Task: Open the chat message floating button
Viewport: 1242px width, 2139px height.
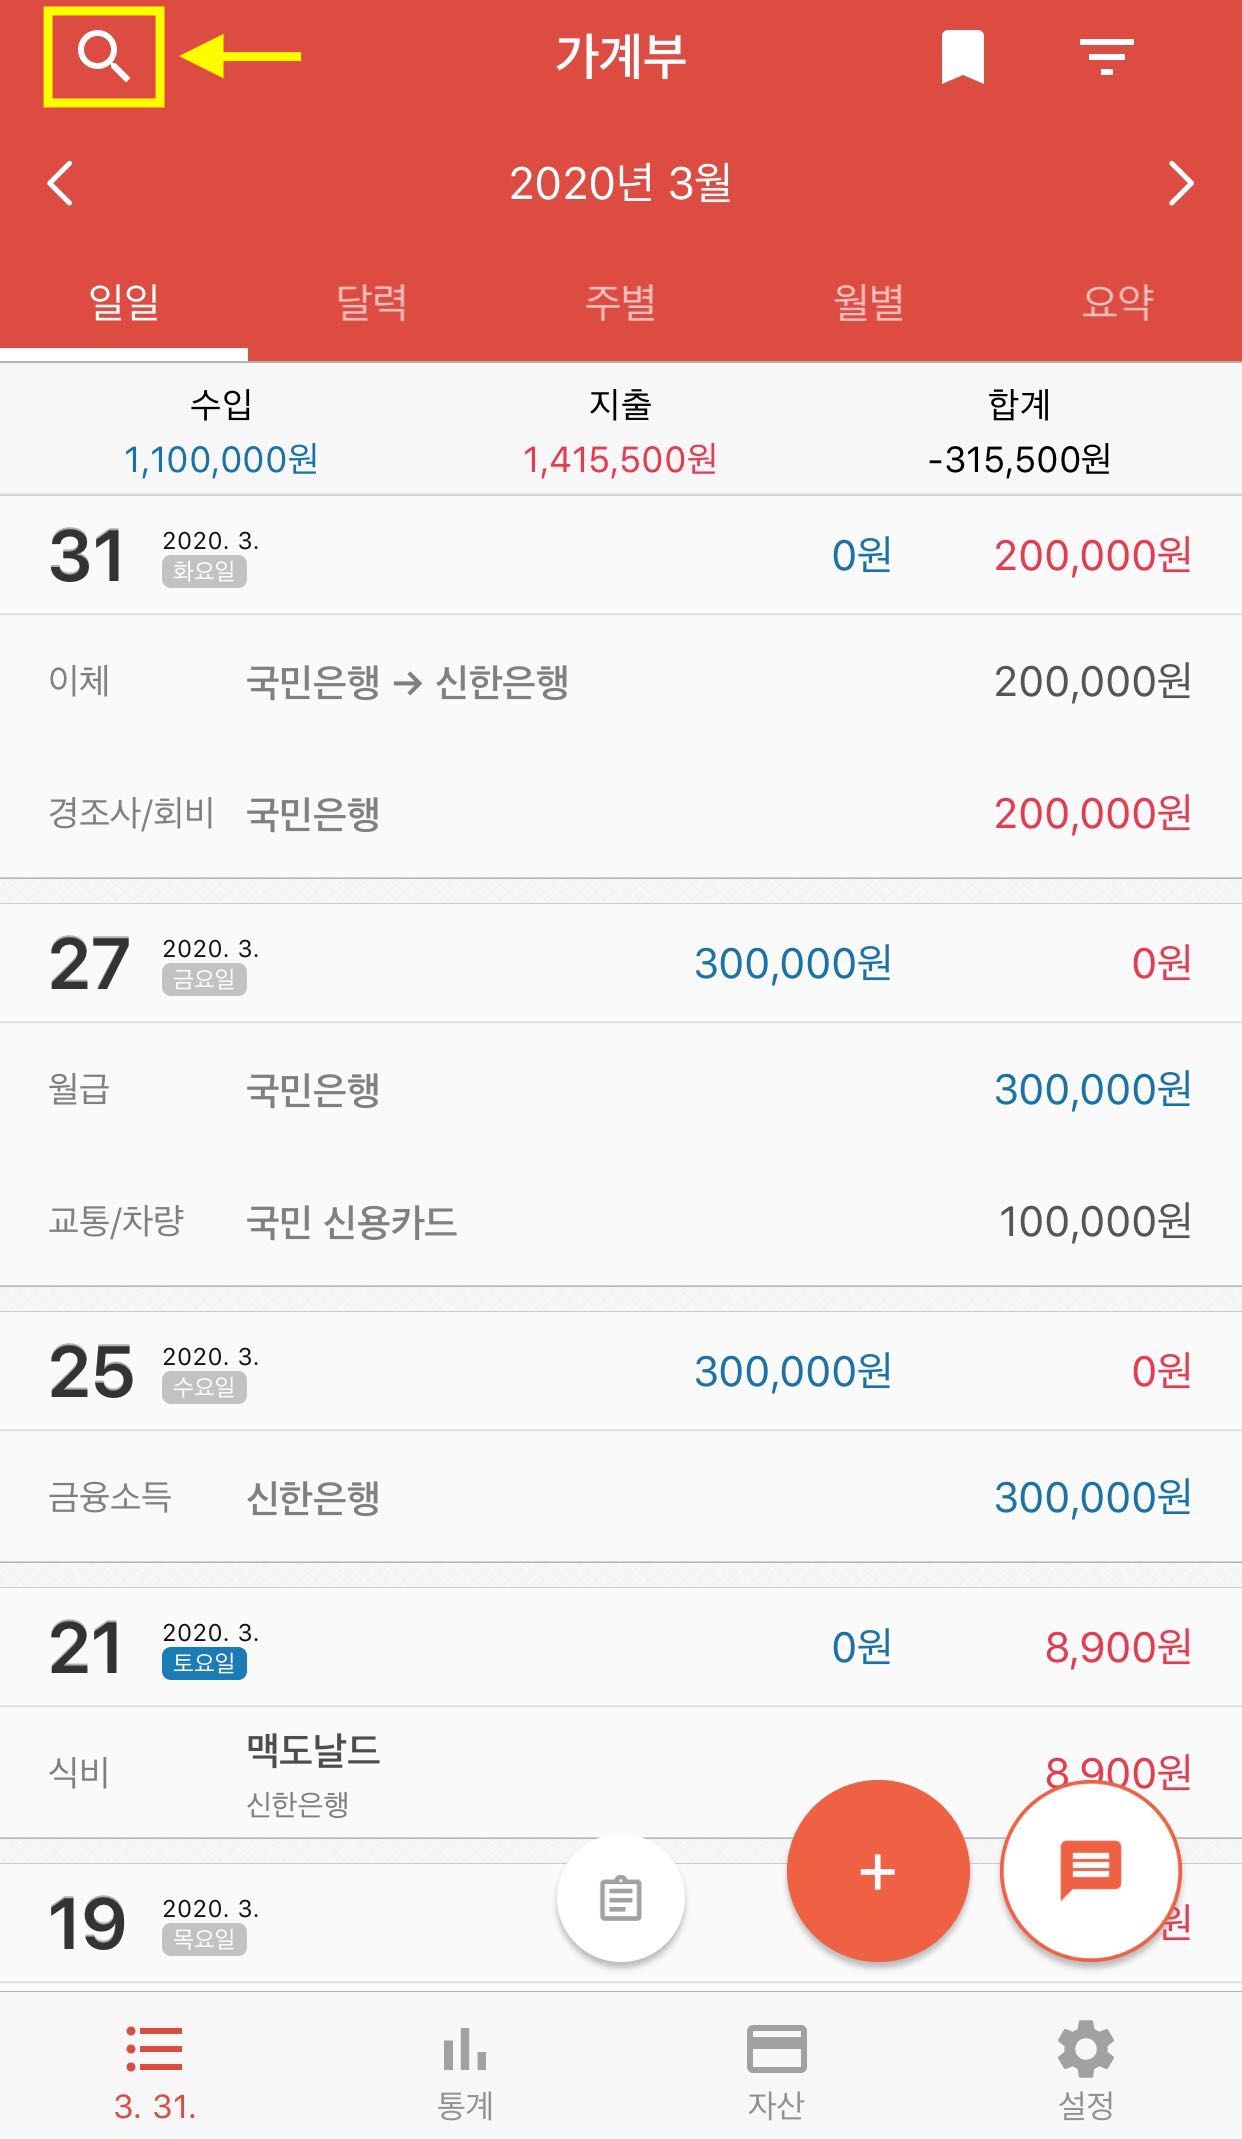Action: pos(1091,1871)
